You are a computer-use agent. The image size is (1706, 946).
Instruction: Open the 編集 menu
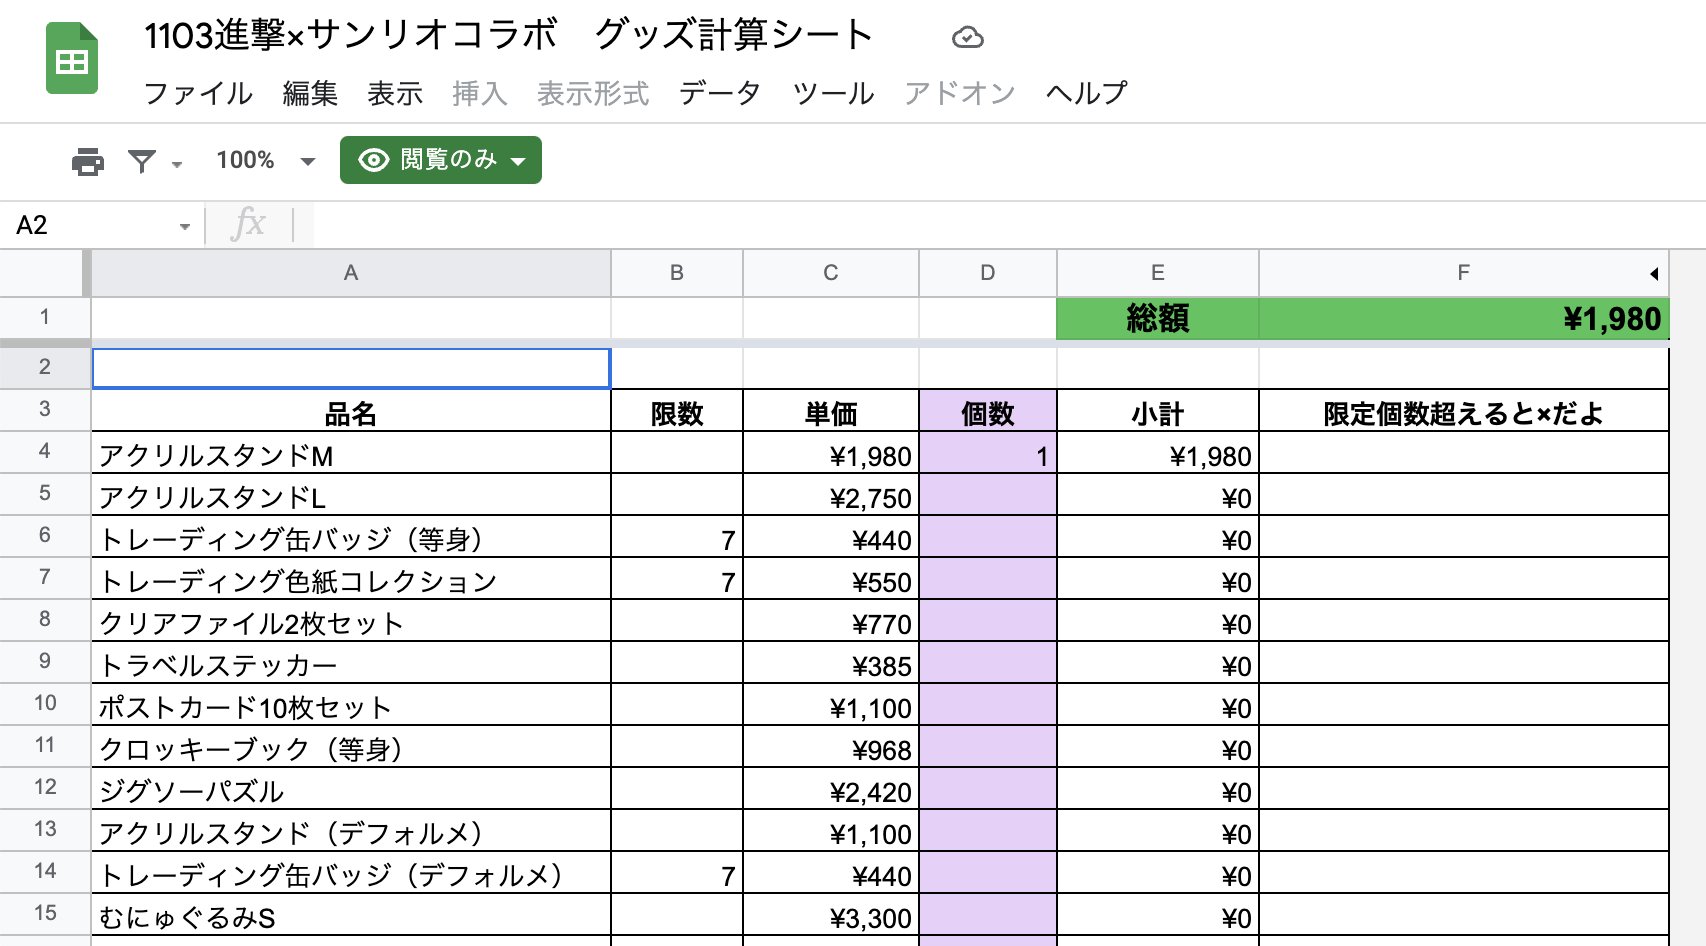coord(310,93)
